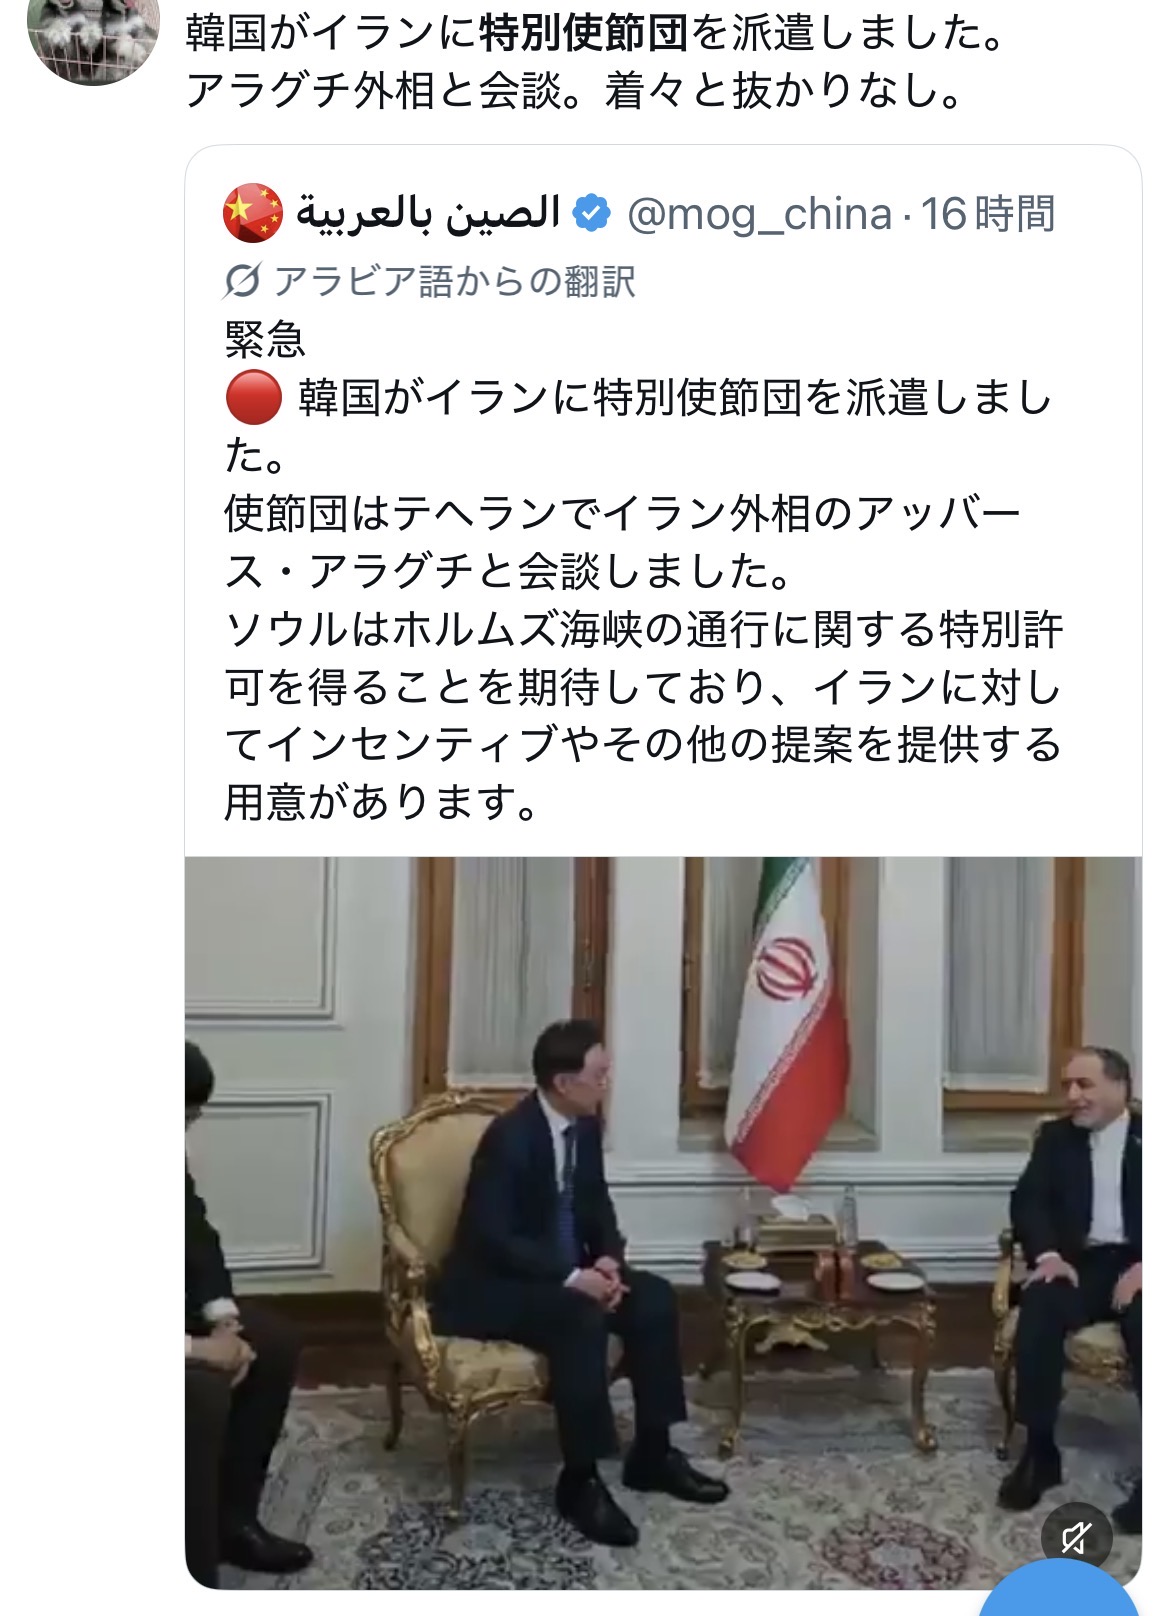
Task: Tap the الصين بالعربية account name
Action: (x=429, y=214)
